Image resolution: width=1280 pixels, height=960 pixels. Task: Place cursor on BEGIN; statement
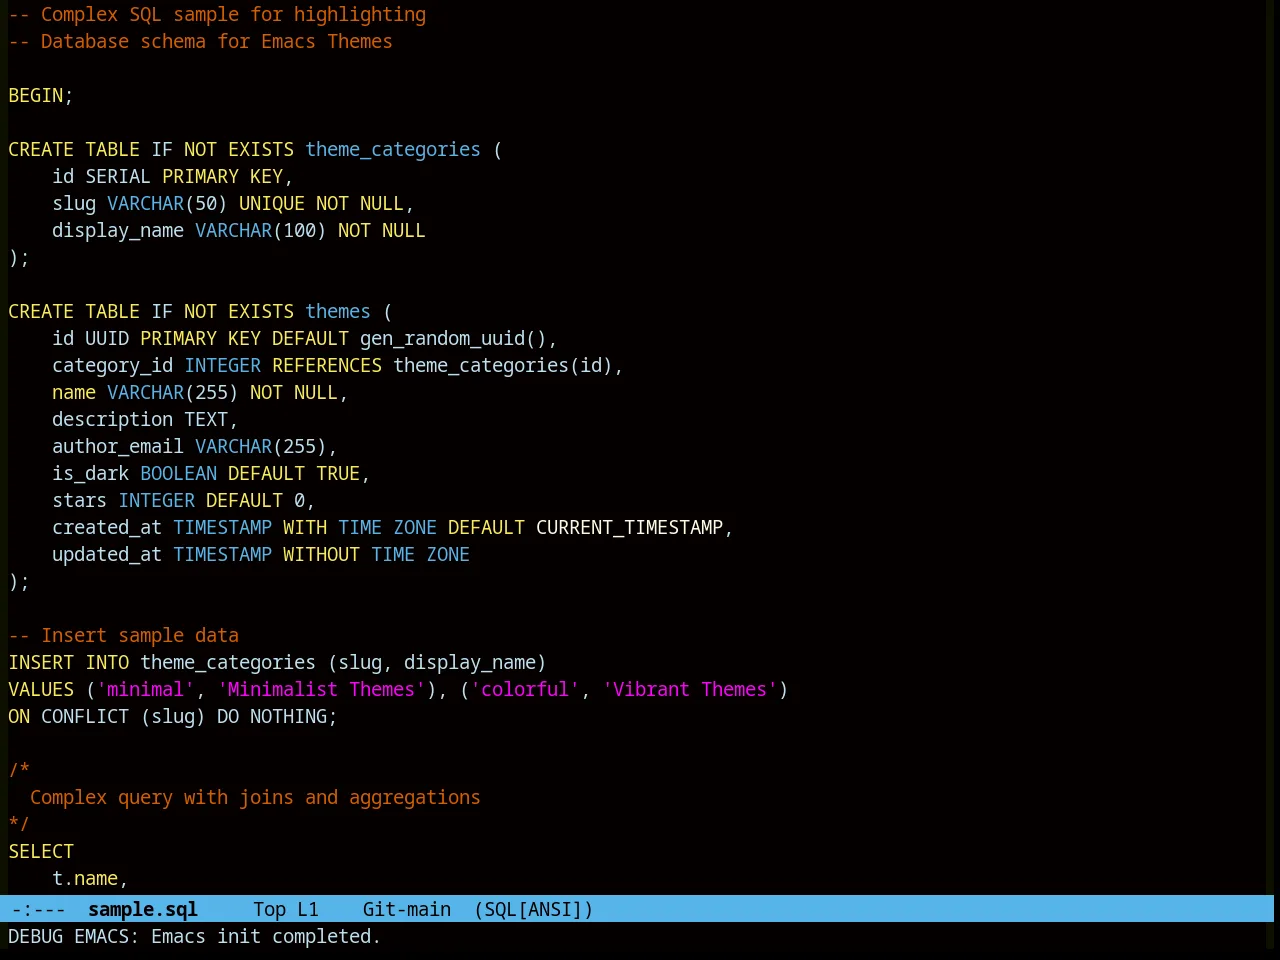point(41,95)
